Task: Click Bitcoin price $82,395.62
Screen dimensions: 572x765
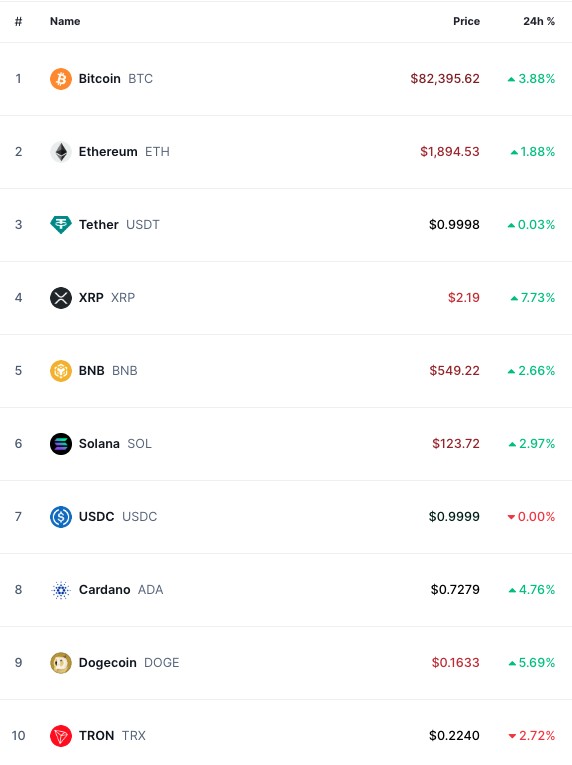Action: click(445, 79)
